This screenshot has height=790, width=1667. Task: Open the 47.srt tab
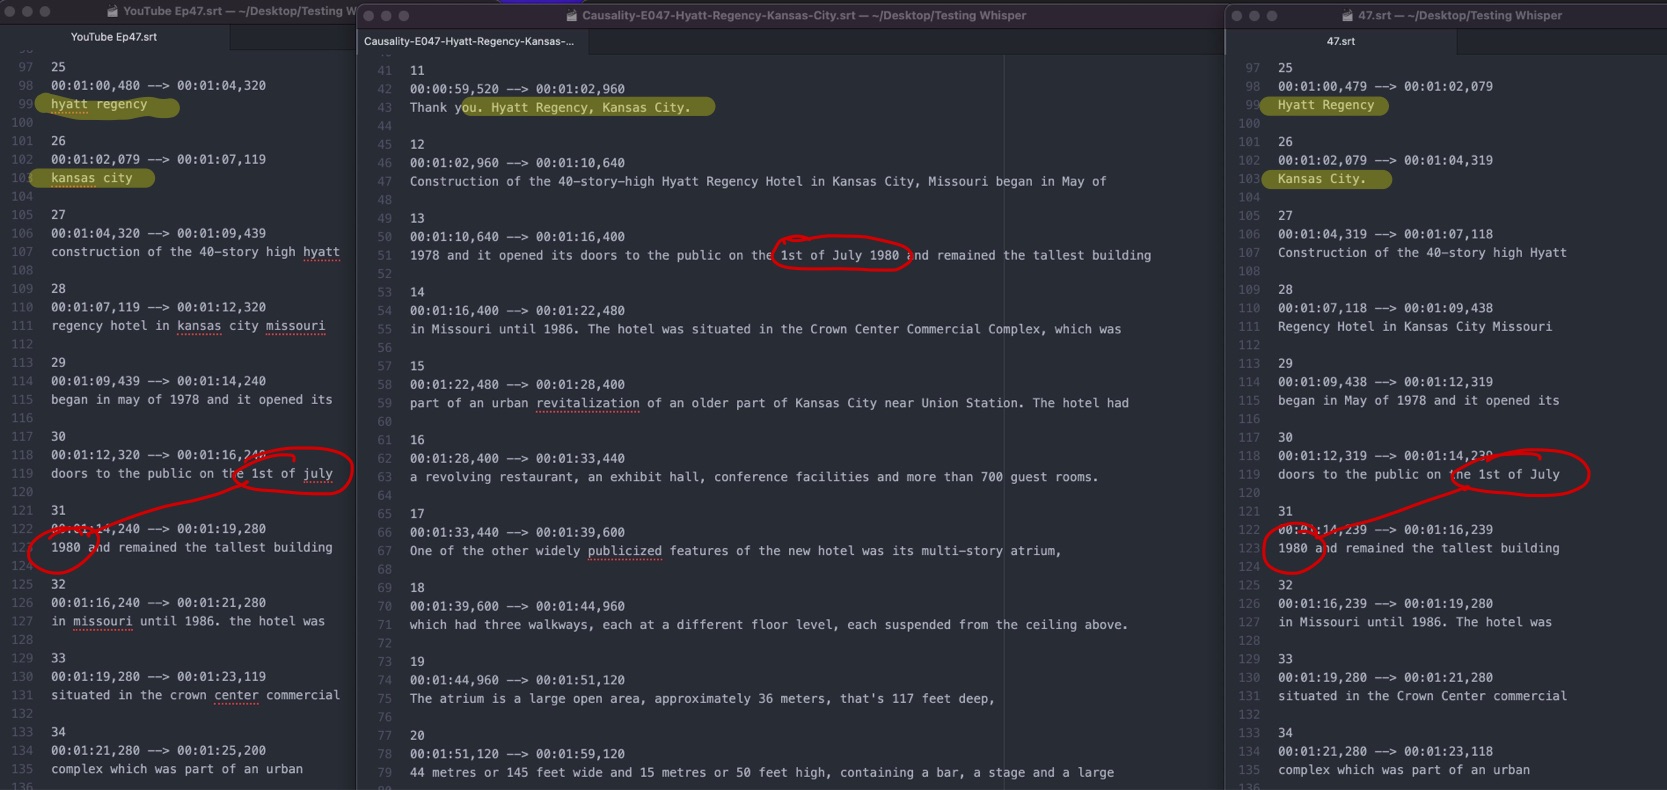click(x=1340, y=41)
